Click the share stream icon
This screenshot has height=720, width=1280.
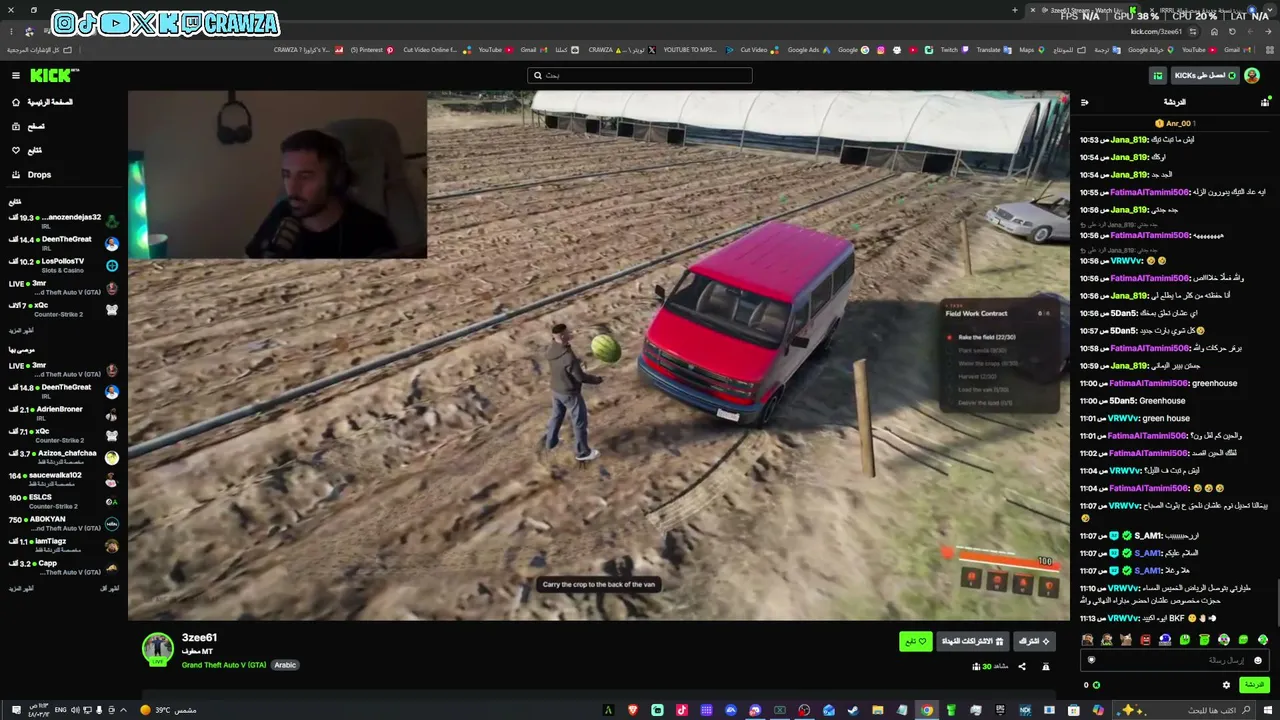(x=1022, y=666)
